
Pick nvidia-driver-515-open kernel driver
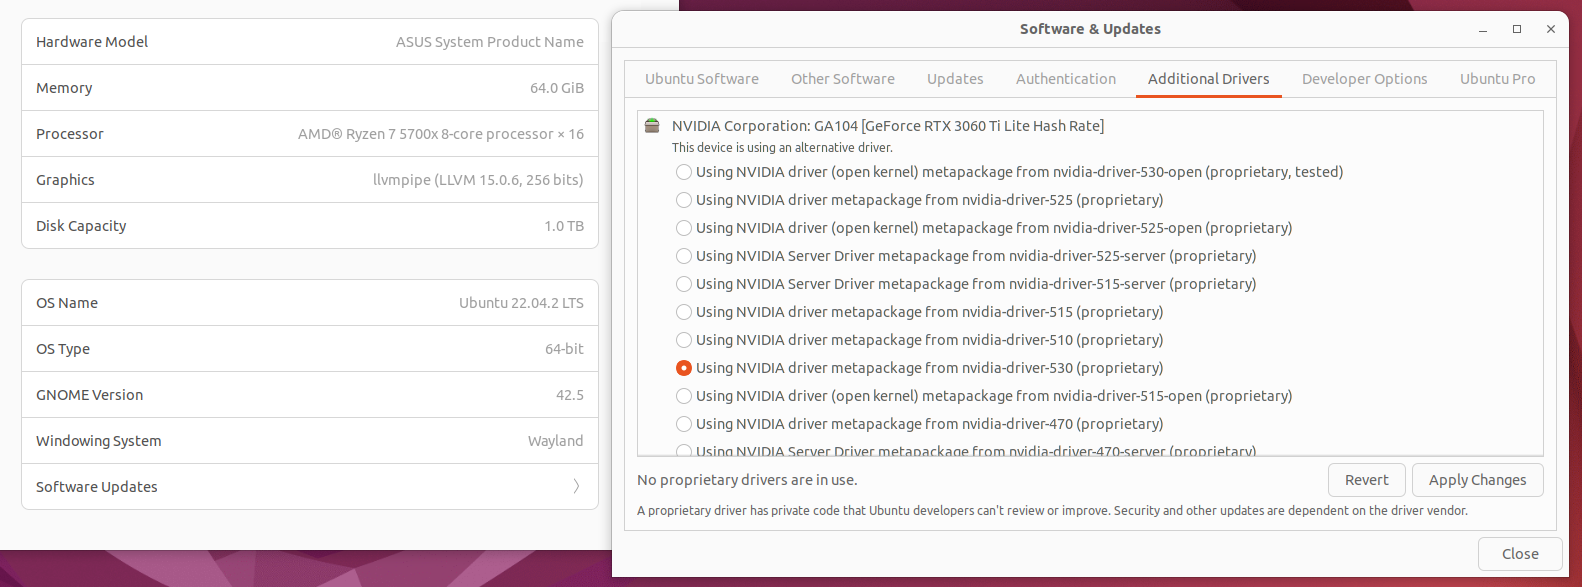pos(684,396)
